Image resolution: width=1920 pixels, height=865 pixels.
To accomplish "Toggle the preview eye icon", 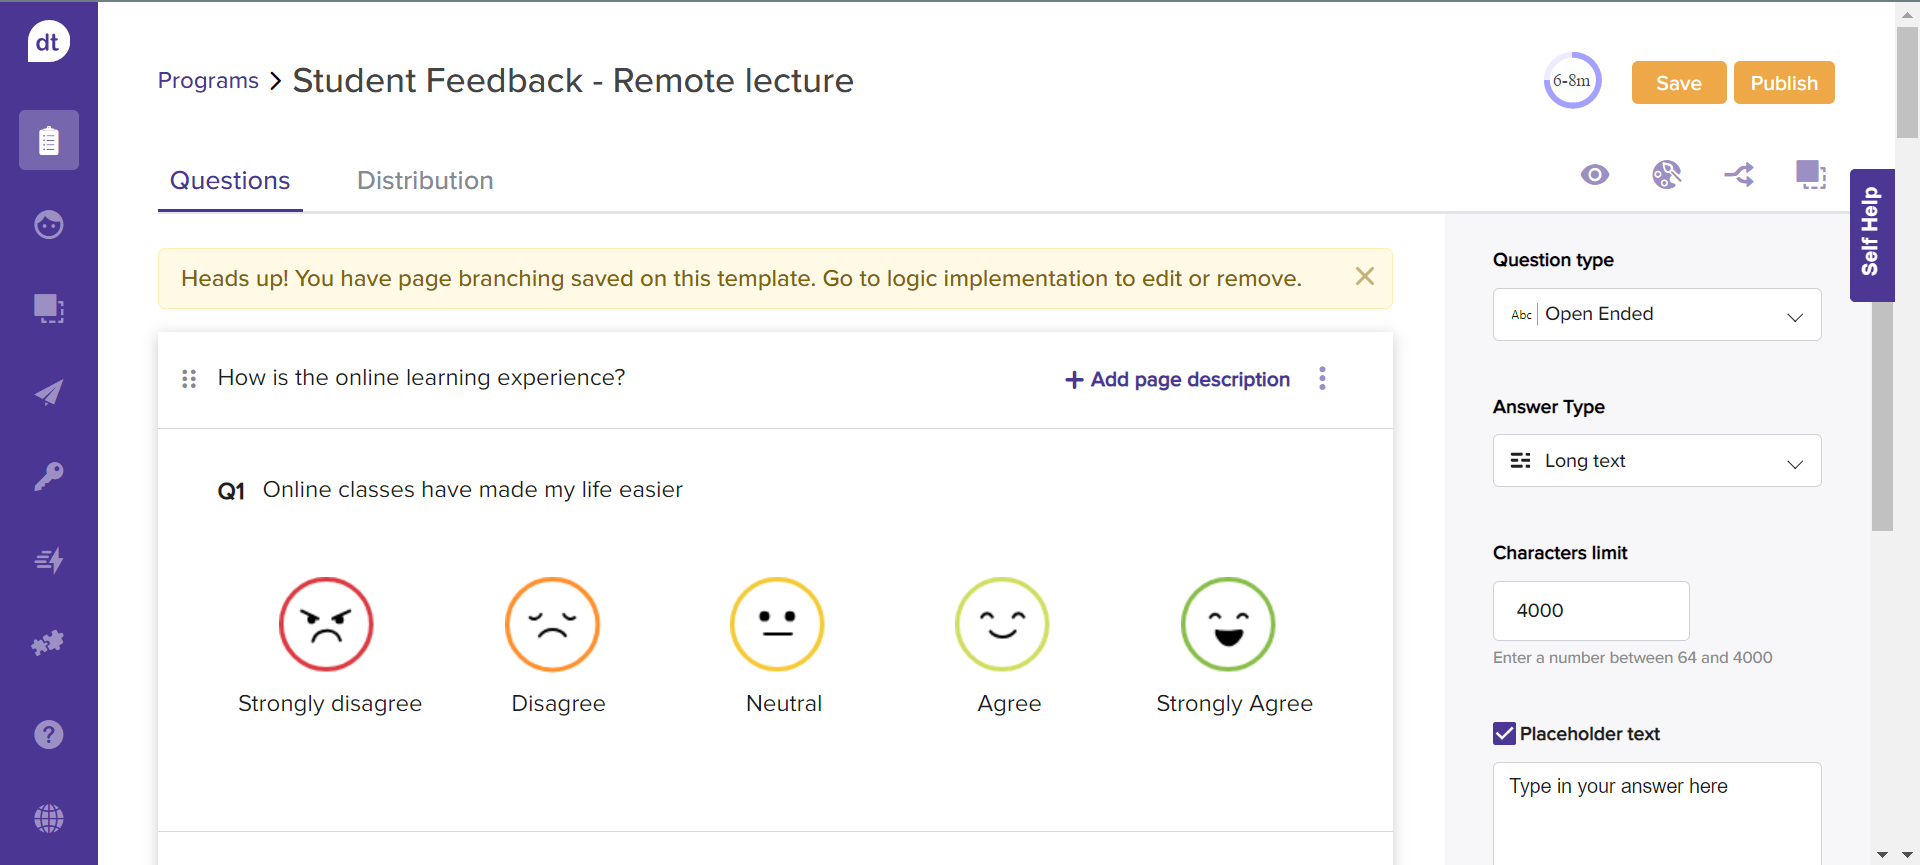I will pyautogui.click(x=1595, y=175).
